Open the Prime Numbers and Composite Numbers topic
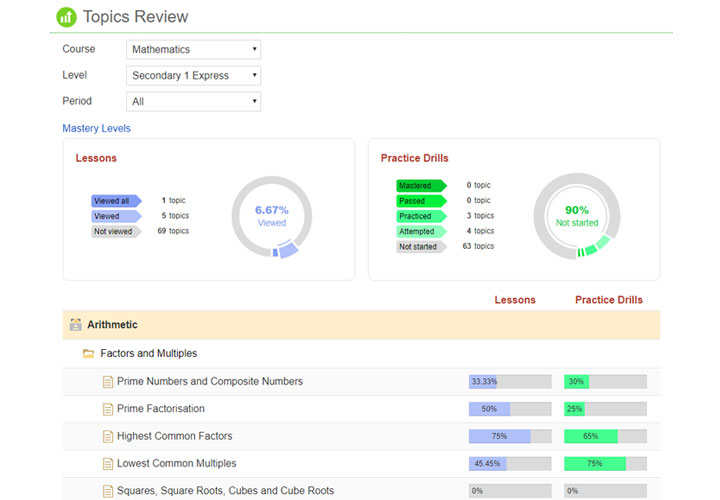 tap(209, 381)
